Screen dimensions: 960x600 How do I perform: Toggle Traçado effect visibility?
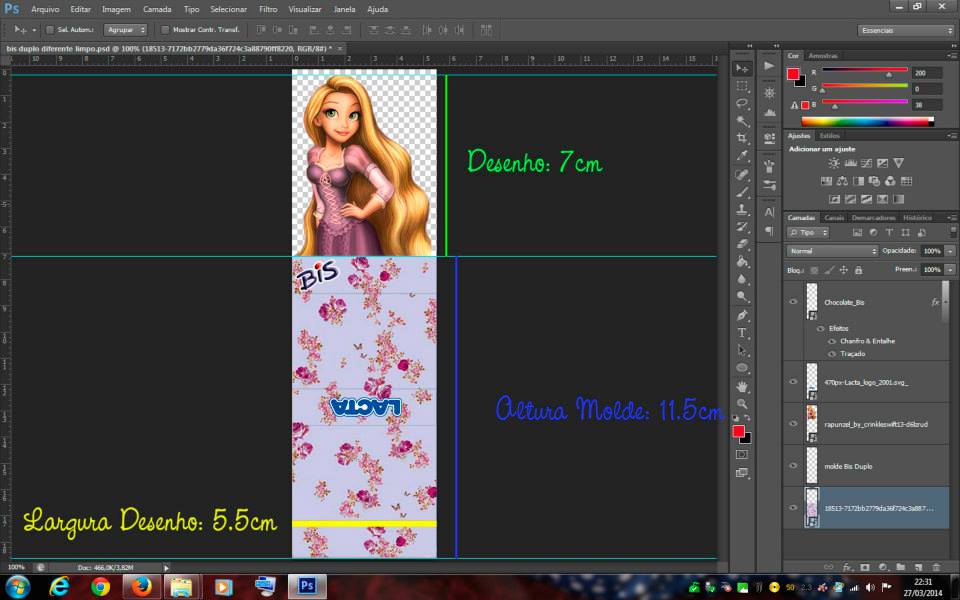click(831, 354)
